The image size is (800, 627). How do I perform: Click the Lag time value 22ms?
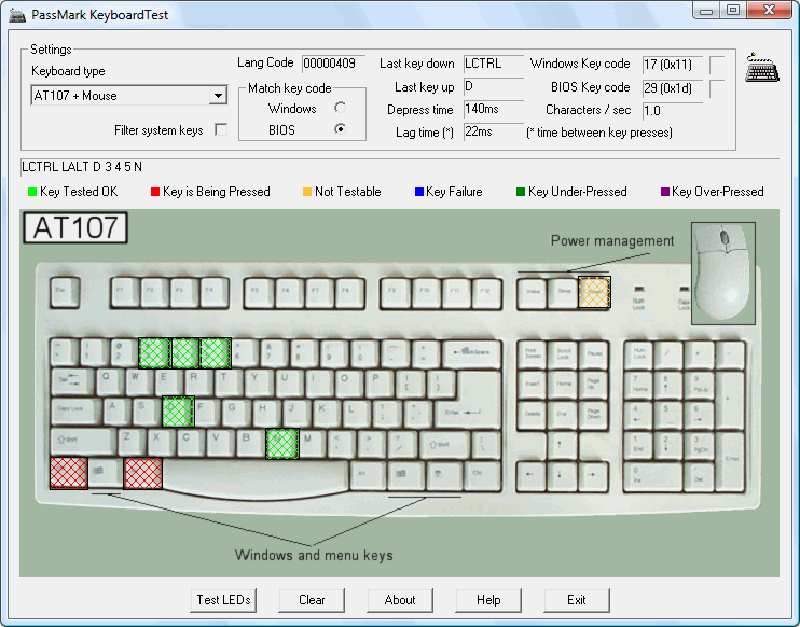pos(493,132)
